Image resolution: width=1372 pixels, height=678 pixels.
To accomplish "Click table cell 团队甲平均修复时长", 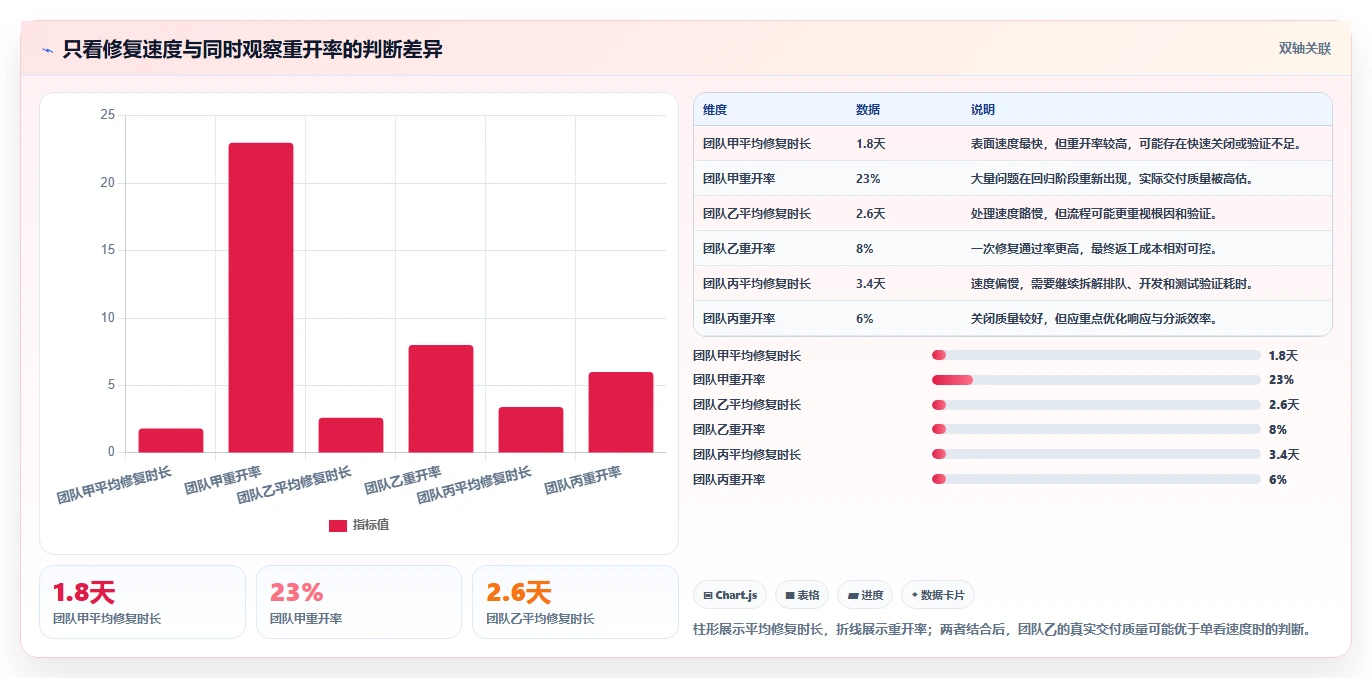I will 757,144.
